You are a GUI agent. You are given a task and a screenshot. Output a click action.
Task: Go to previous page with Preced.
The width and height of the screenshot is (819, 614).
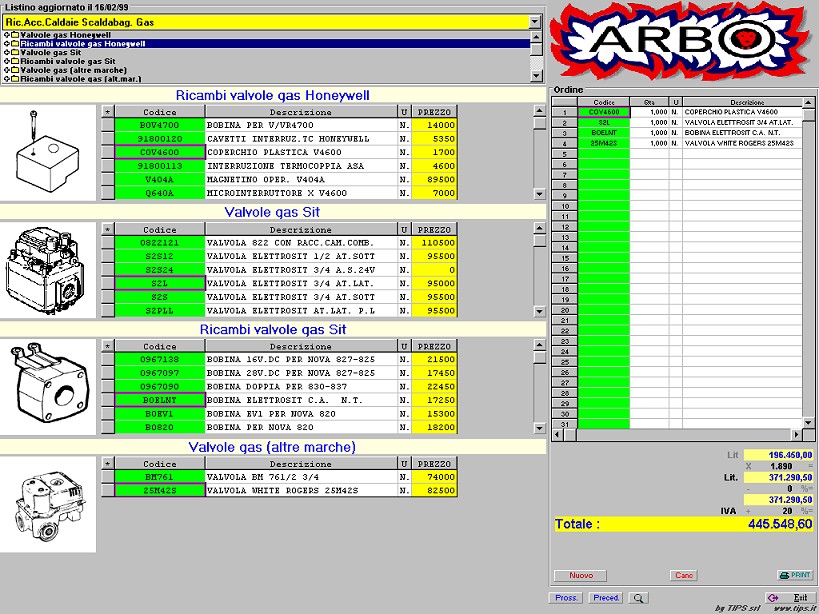coord(606,598)
